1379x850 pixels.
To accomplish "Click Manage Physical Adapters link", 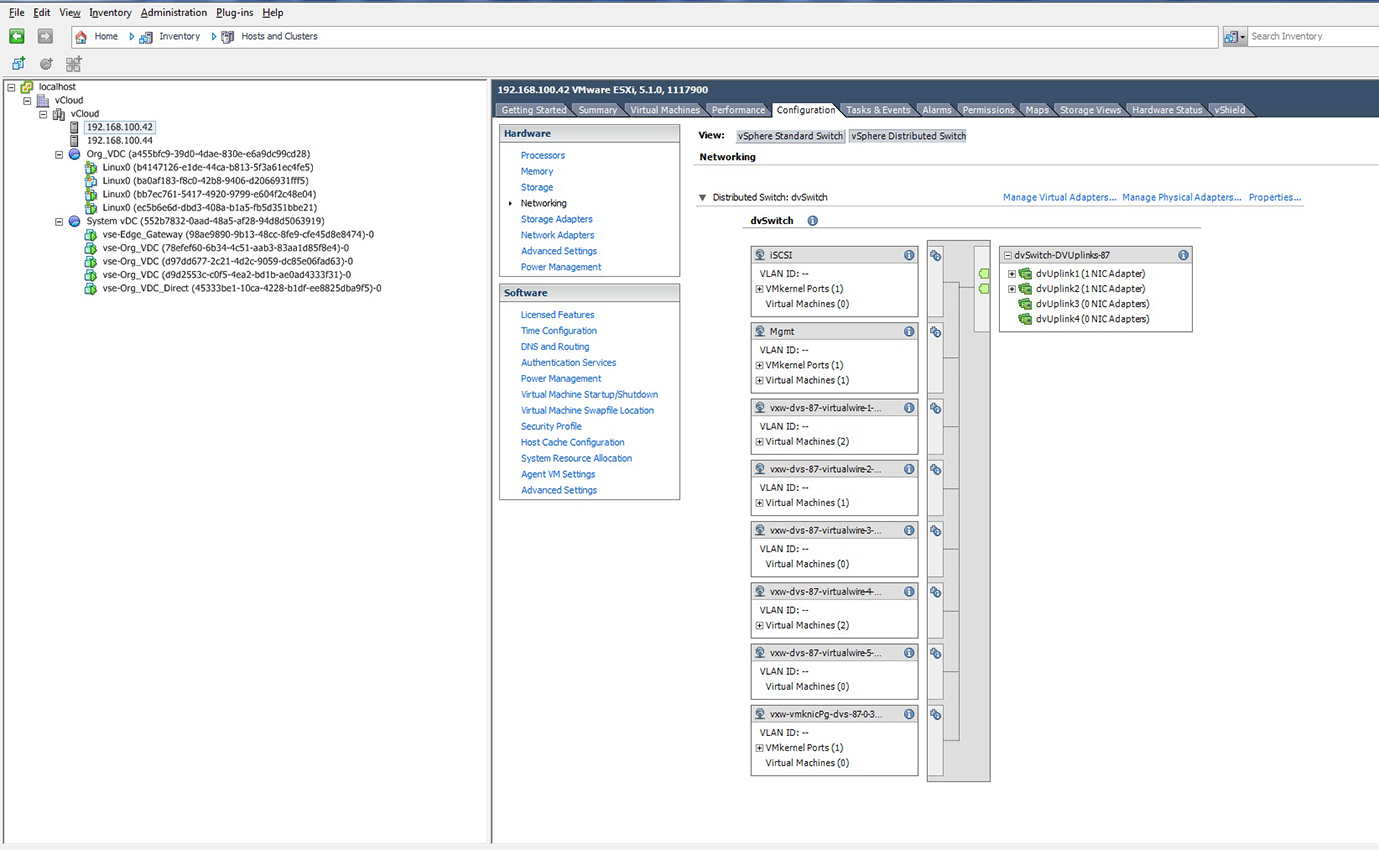I will tap(1182, 198).
